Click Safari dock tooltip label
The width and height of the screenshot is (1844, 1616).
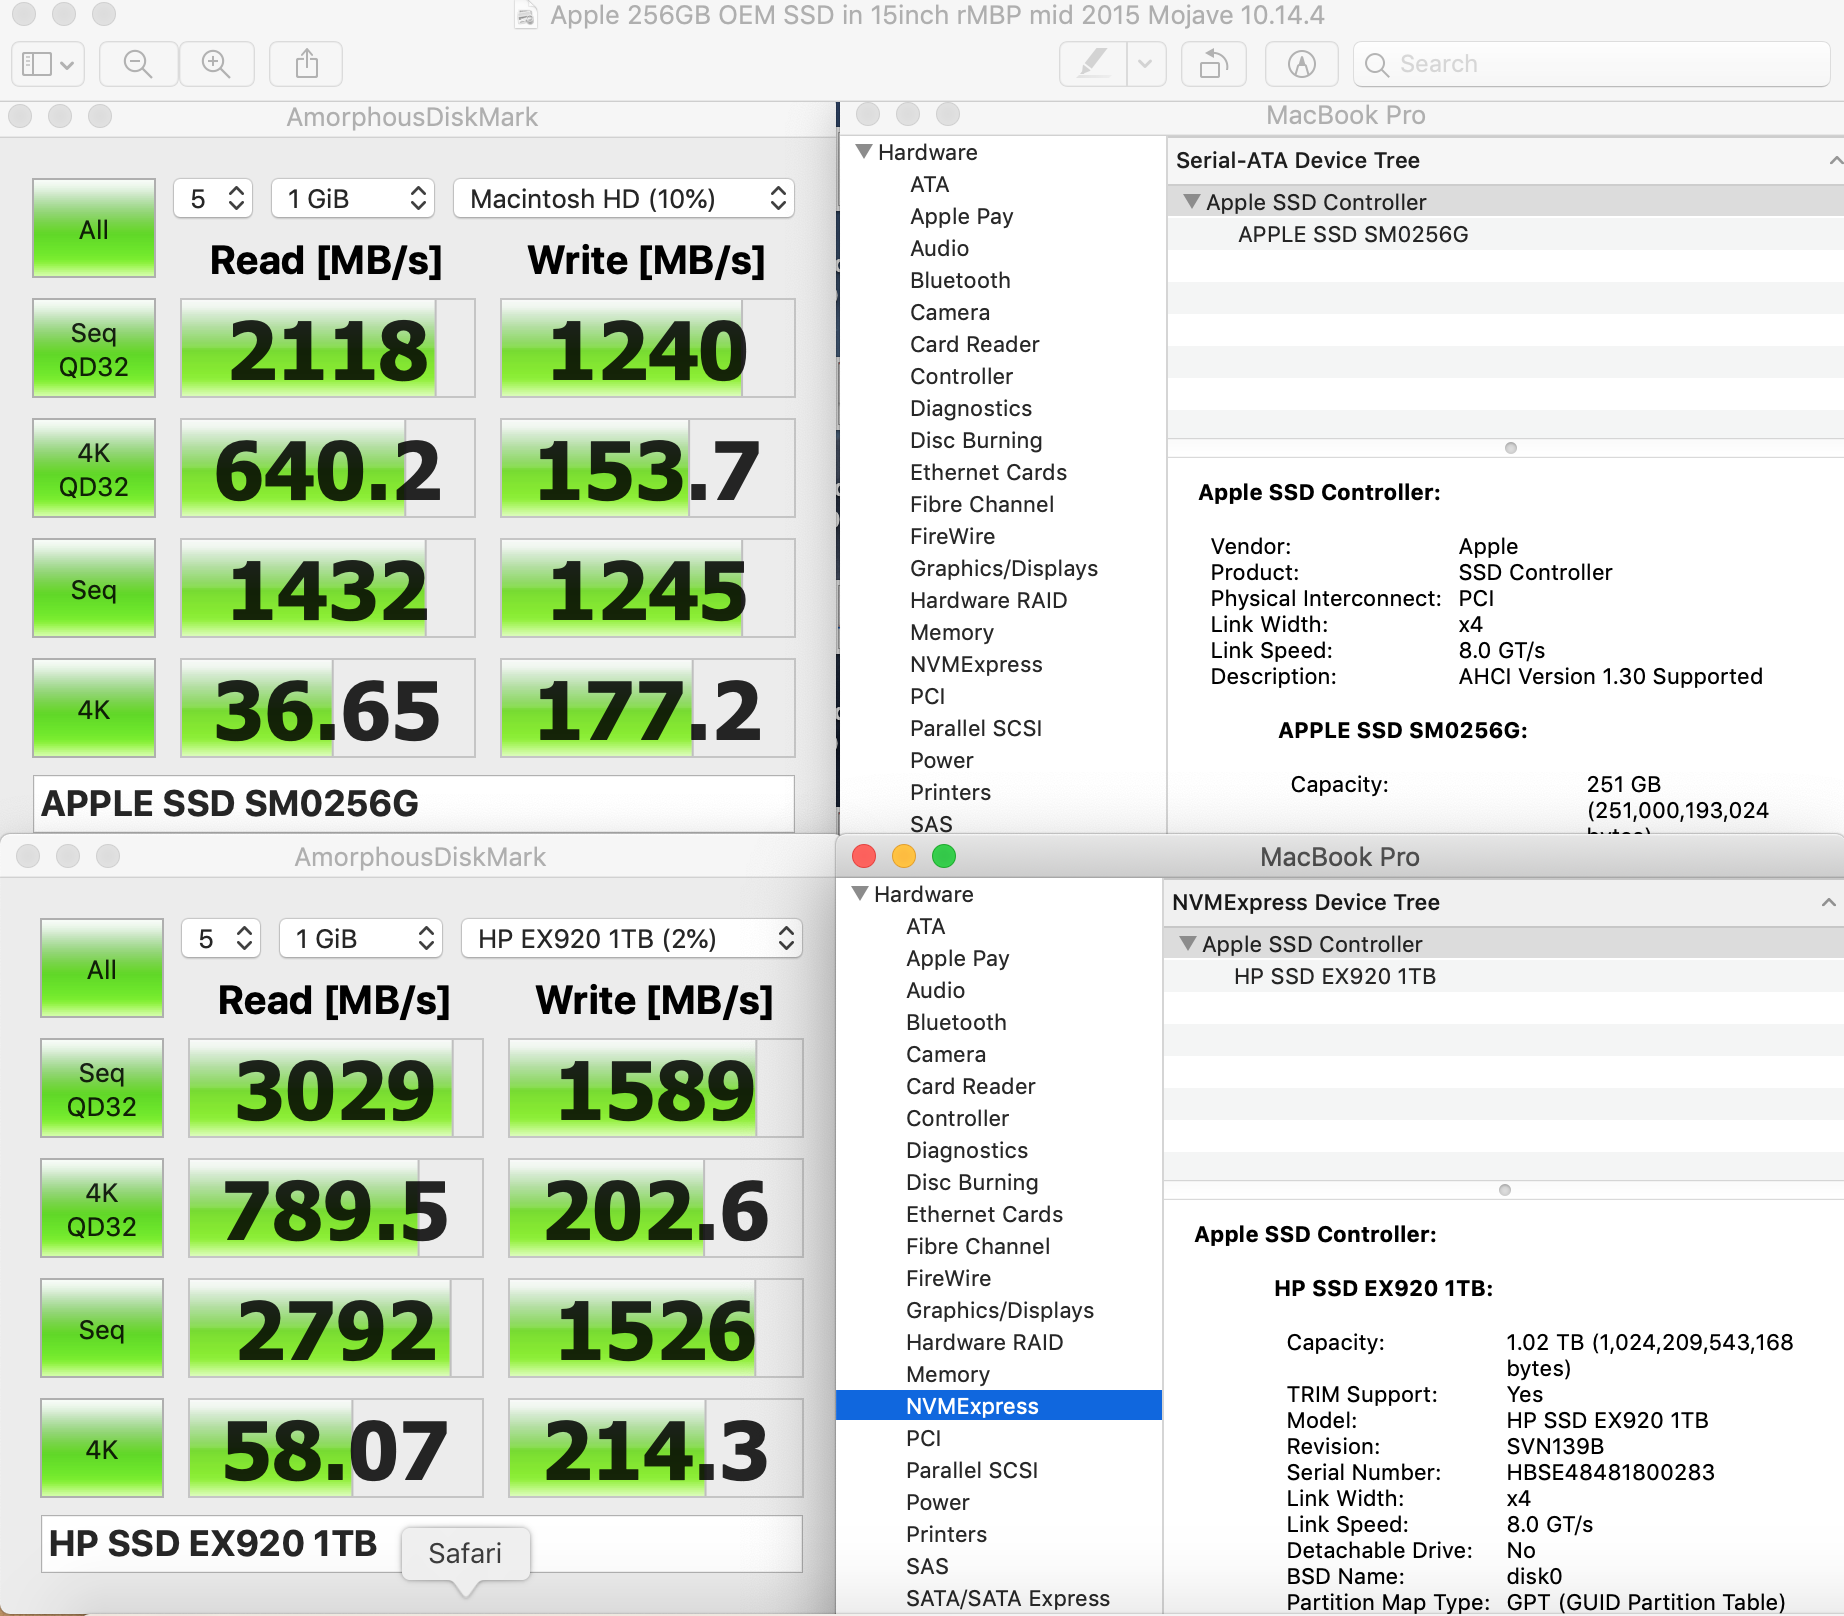[x=465, y=1553]
